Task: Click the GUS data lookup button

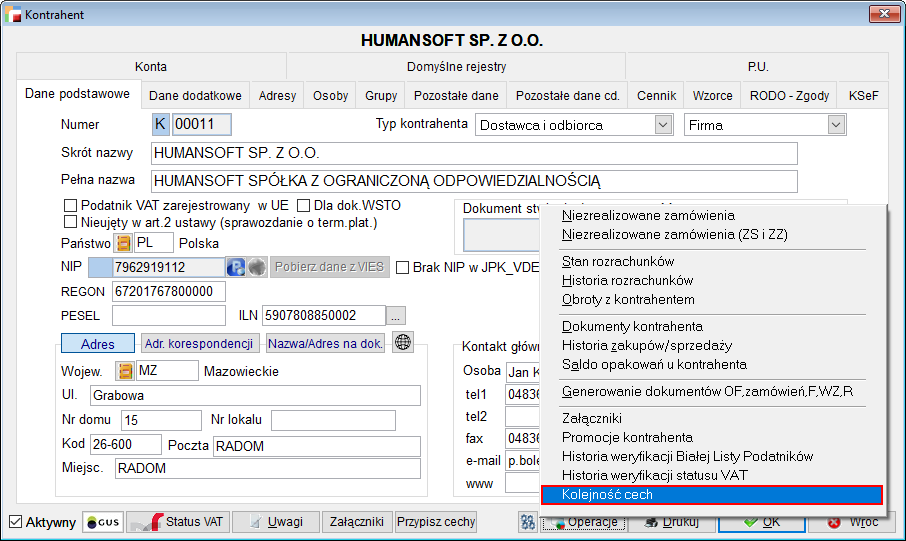Action: [103, 522]
